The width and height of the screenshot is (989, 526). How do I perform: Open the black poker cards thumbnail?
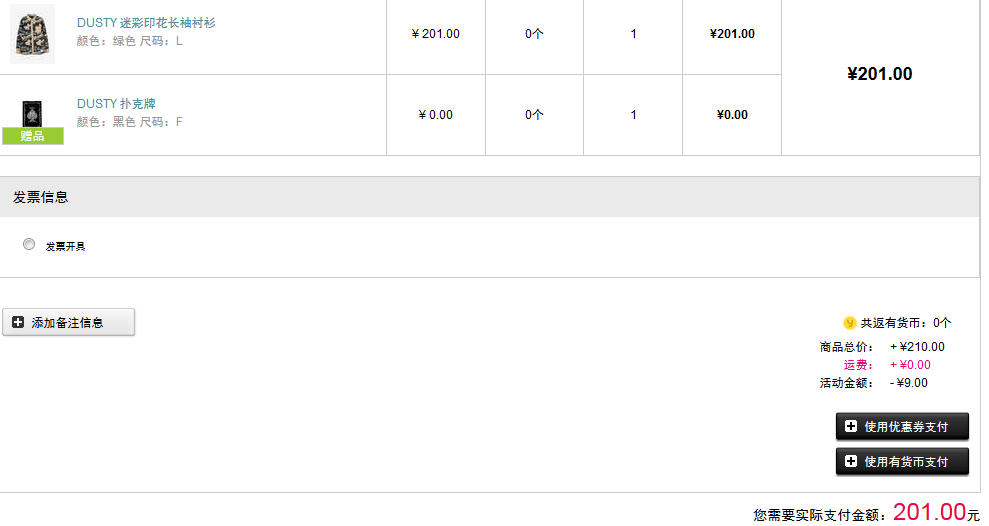pyautogui.click(x=32, y=114)
